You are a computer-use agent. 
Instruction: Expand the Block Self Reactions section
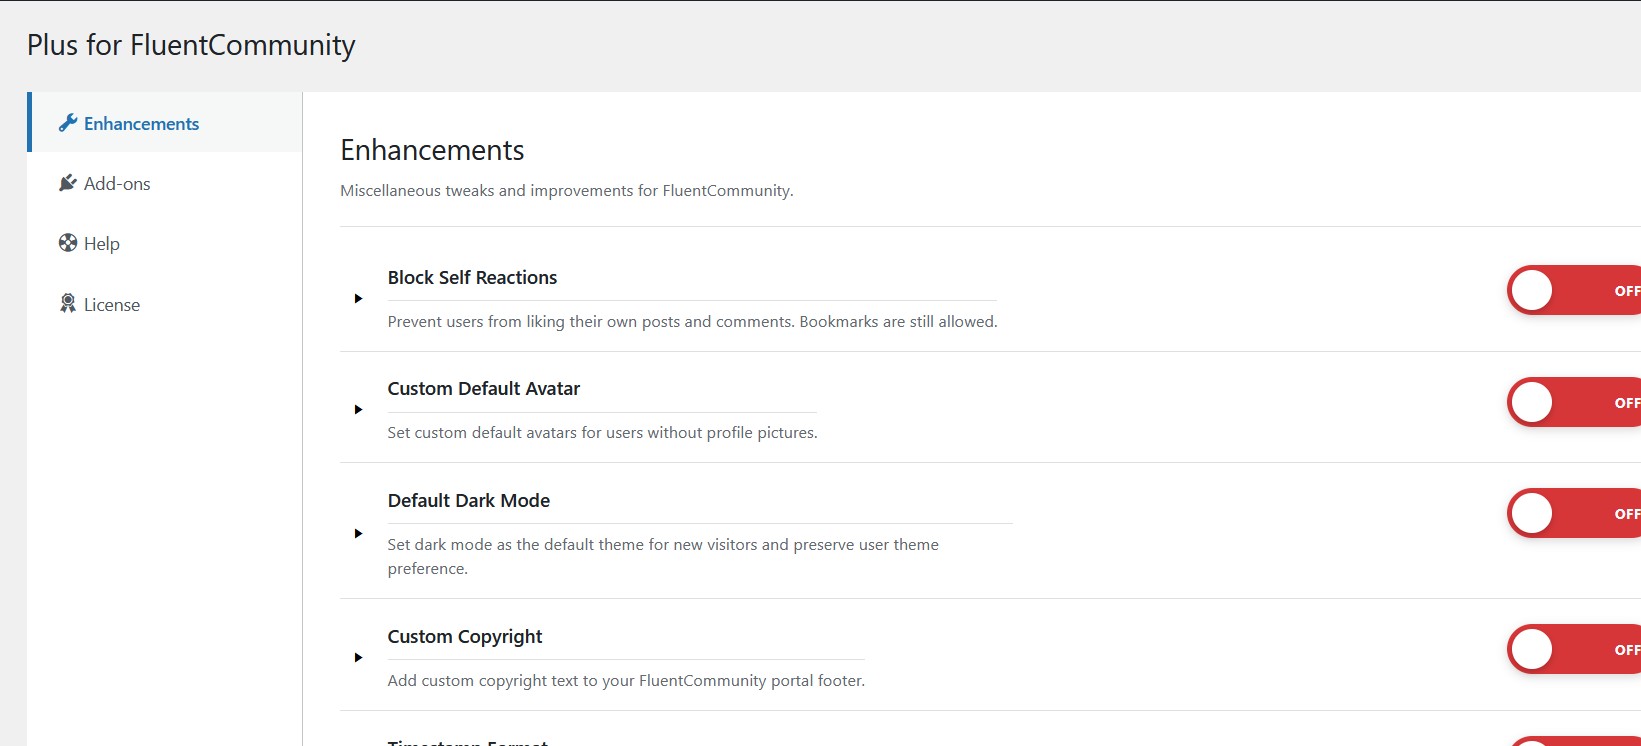coord(358,298)
